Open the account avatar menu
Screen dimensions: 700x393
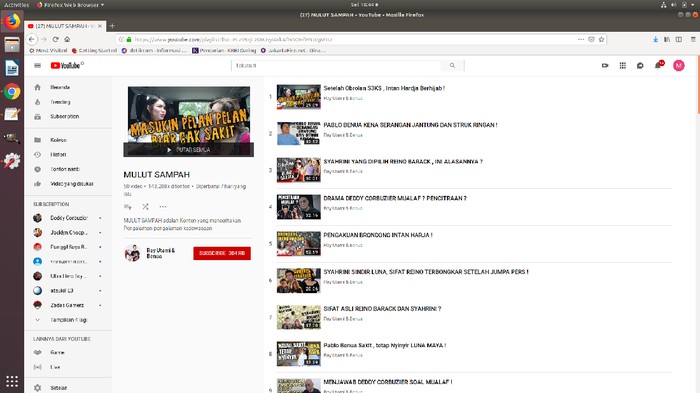(x=679, y=66)
